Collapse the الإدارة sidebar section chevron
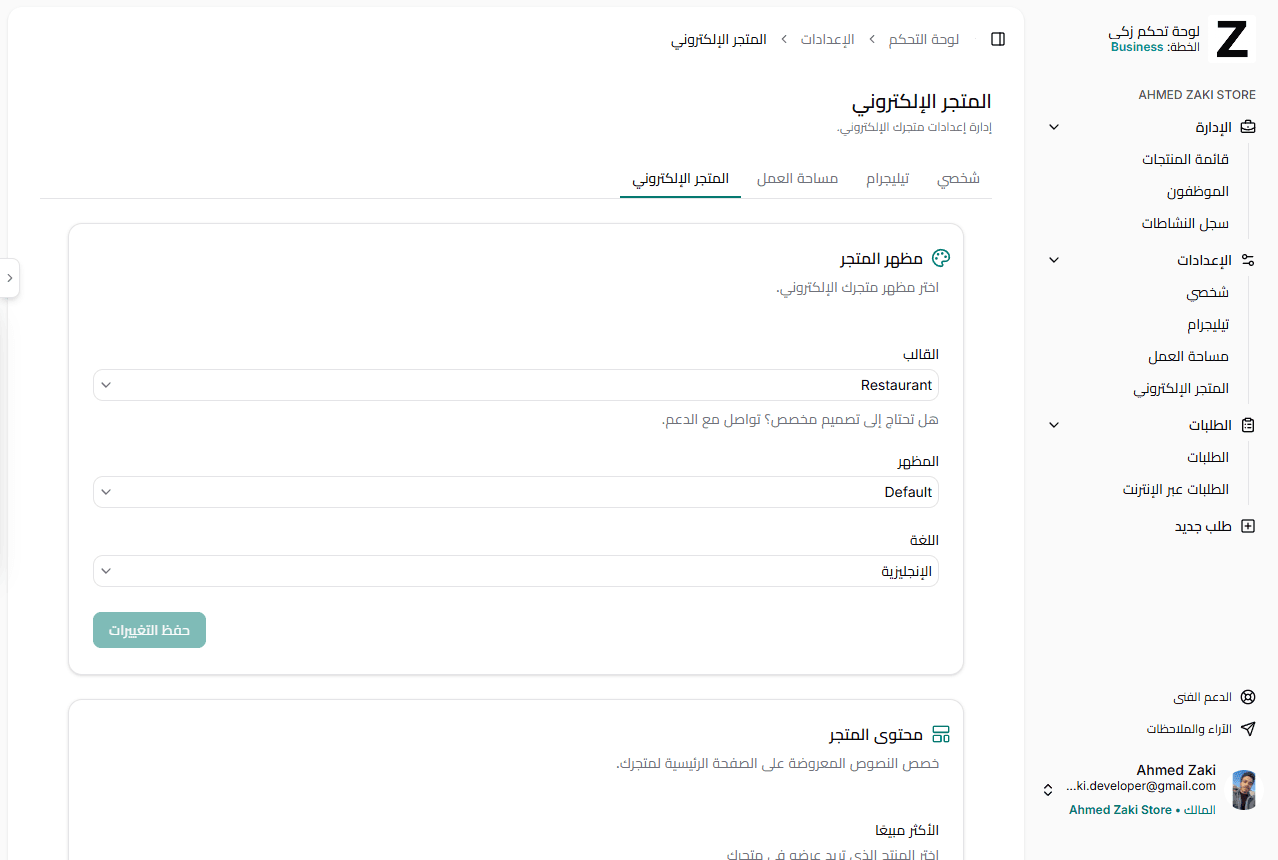The height and width of the screenshot is (860, 1278). pos(1054,127)
